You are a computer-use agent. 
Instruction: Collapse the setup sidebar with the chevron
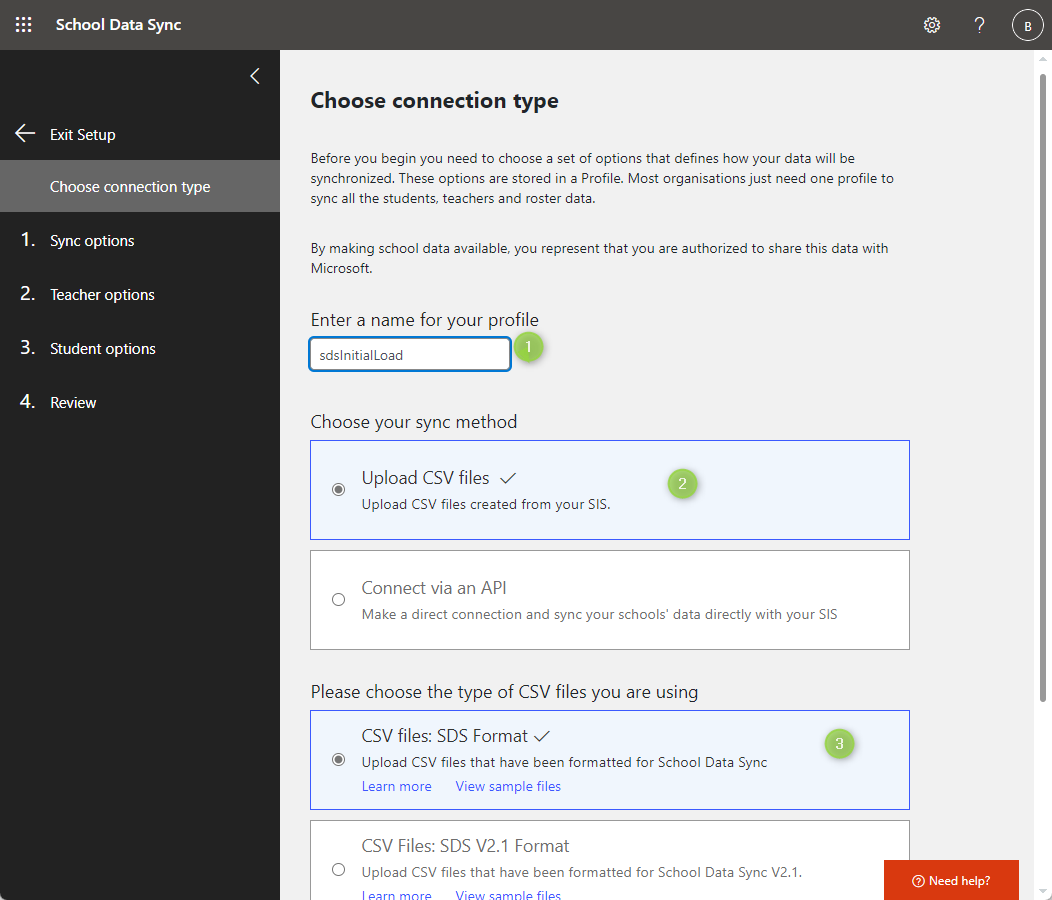click(254, 75)
